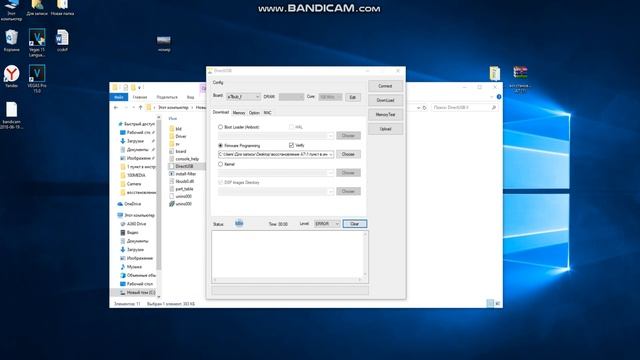The image size is (640, 360).
Task: Click Properties icon in Explorer quick access toolbar
Action: (125, 87)
